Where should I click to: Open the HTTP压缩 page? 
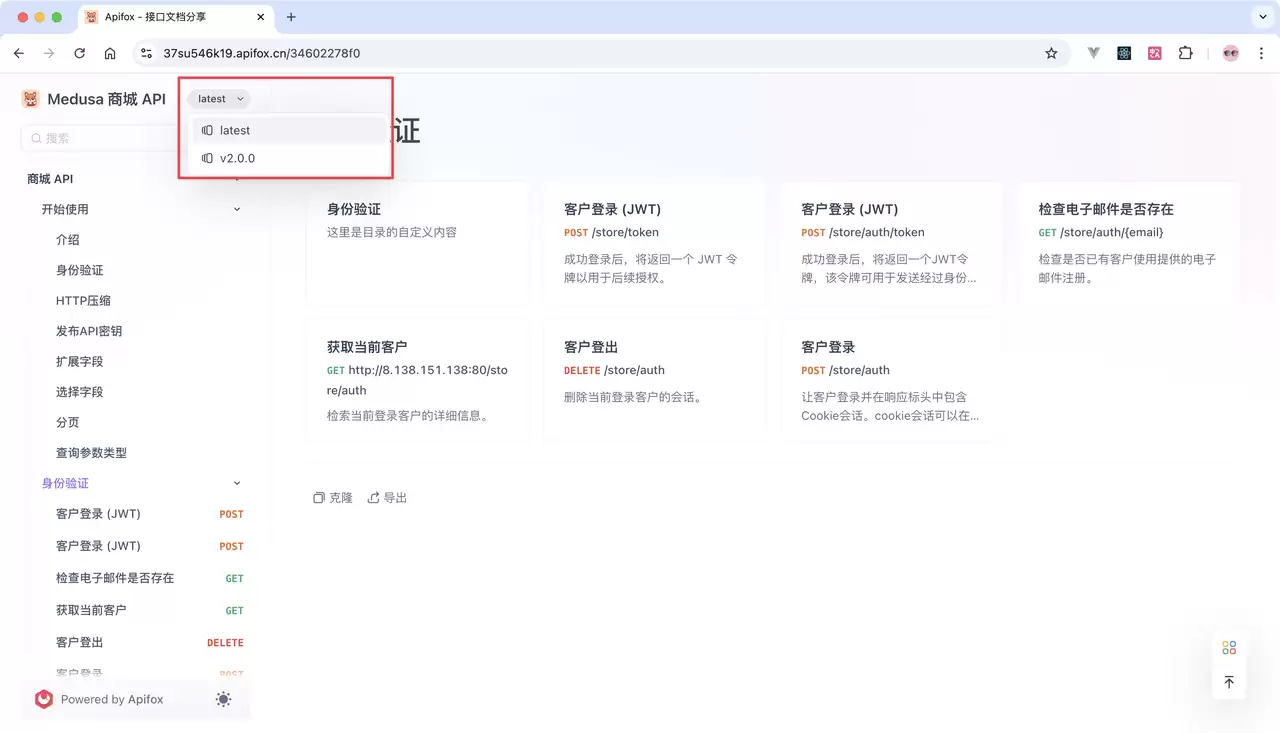[83, 300]
